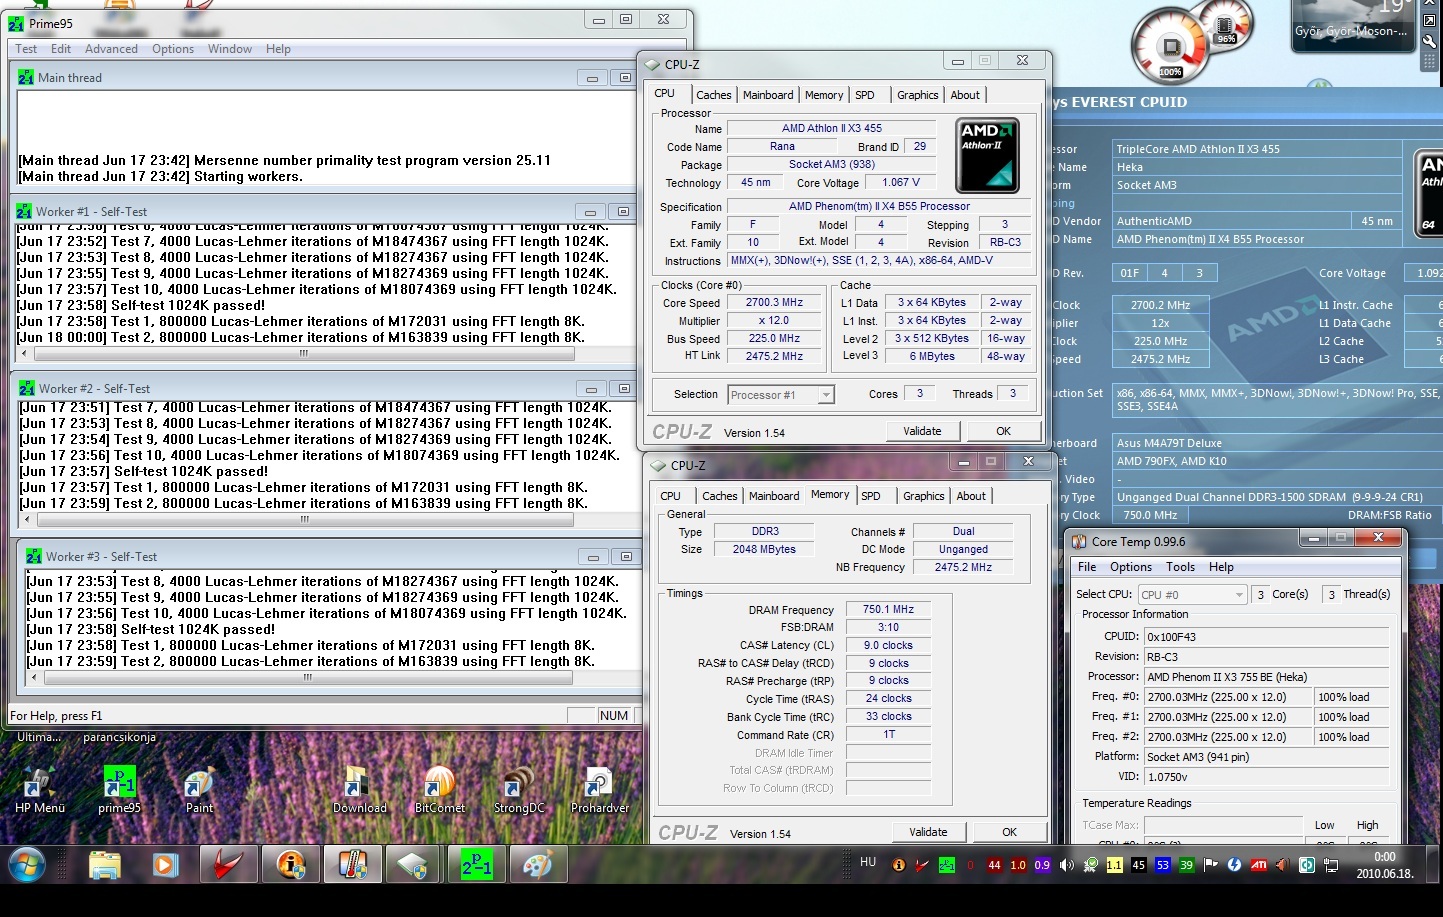Open HU language indicator in taskbar
The width and height of the screenshot is (1443, 917).
[868, 862]
